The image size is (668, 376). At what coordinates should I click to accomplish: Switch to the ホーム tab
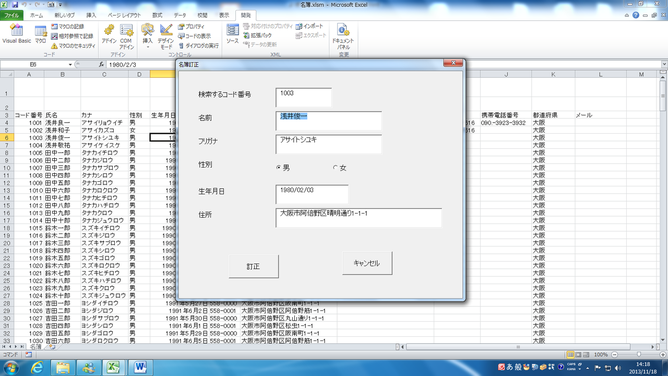click(x=37, y=15)
